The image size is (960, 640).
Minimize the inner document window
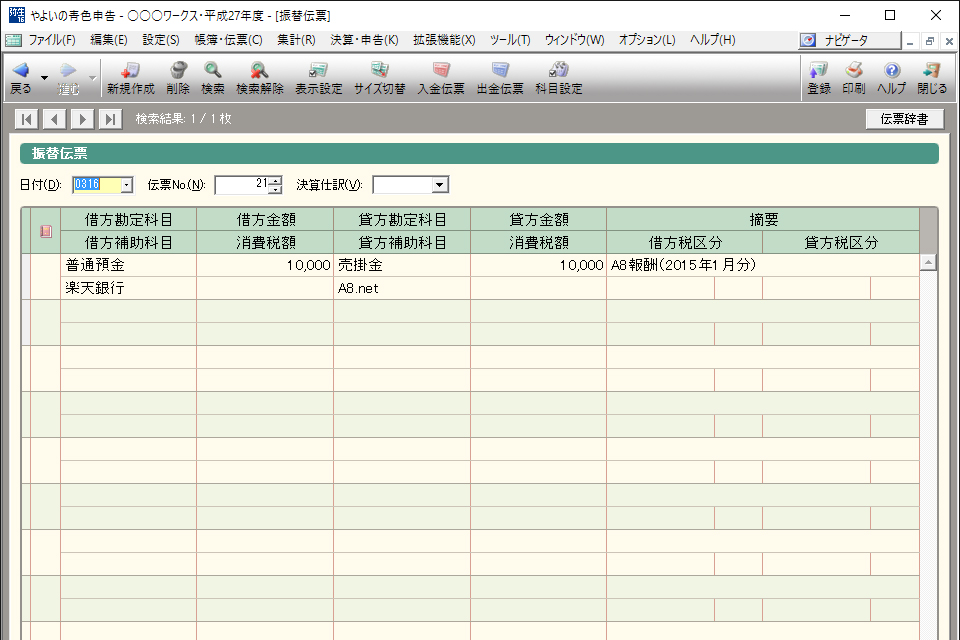point(910,41)
